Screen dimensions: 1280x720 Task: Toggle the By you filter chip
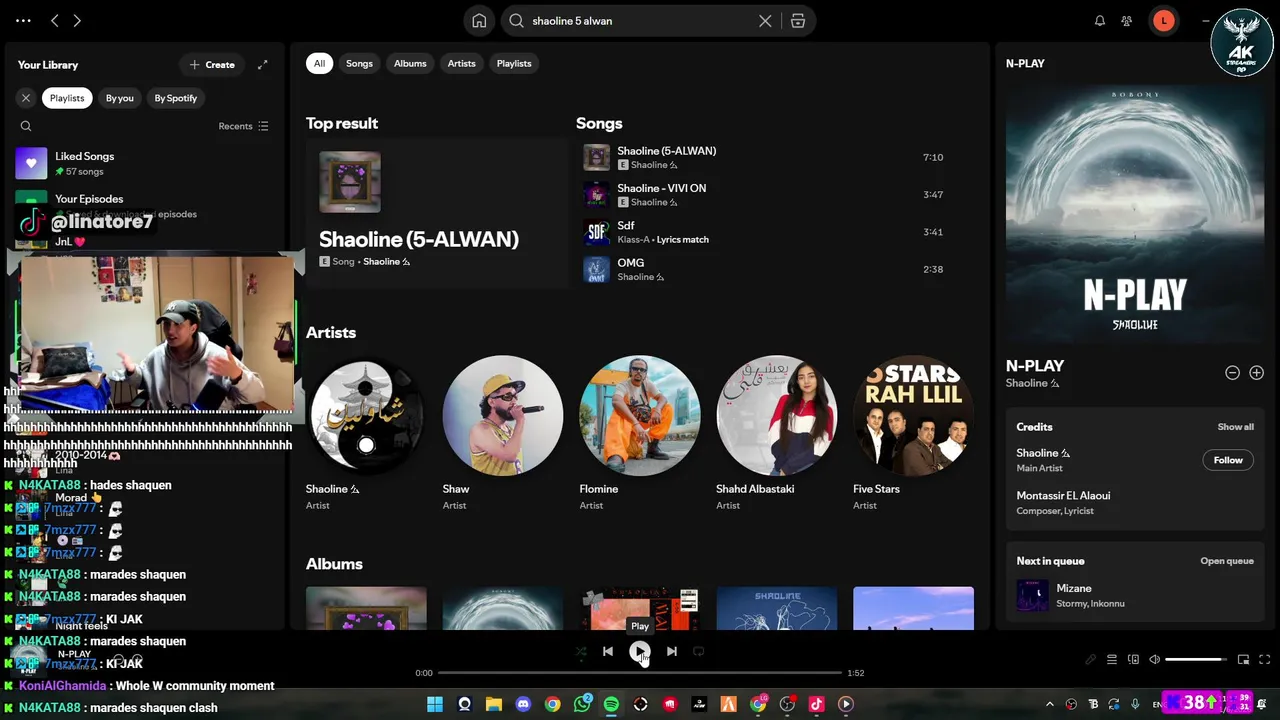[x=119, y=98]
